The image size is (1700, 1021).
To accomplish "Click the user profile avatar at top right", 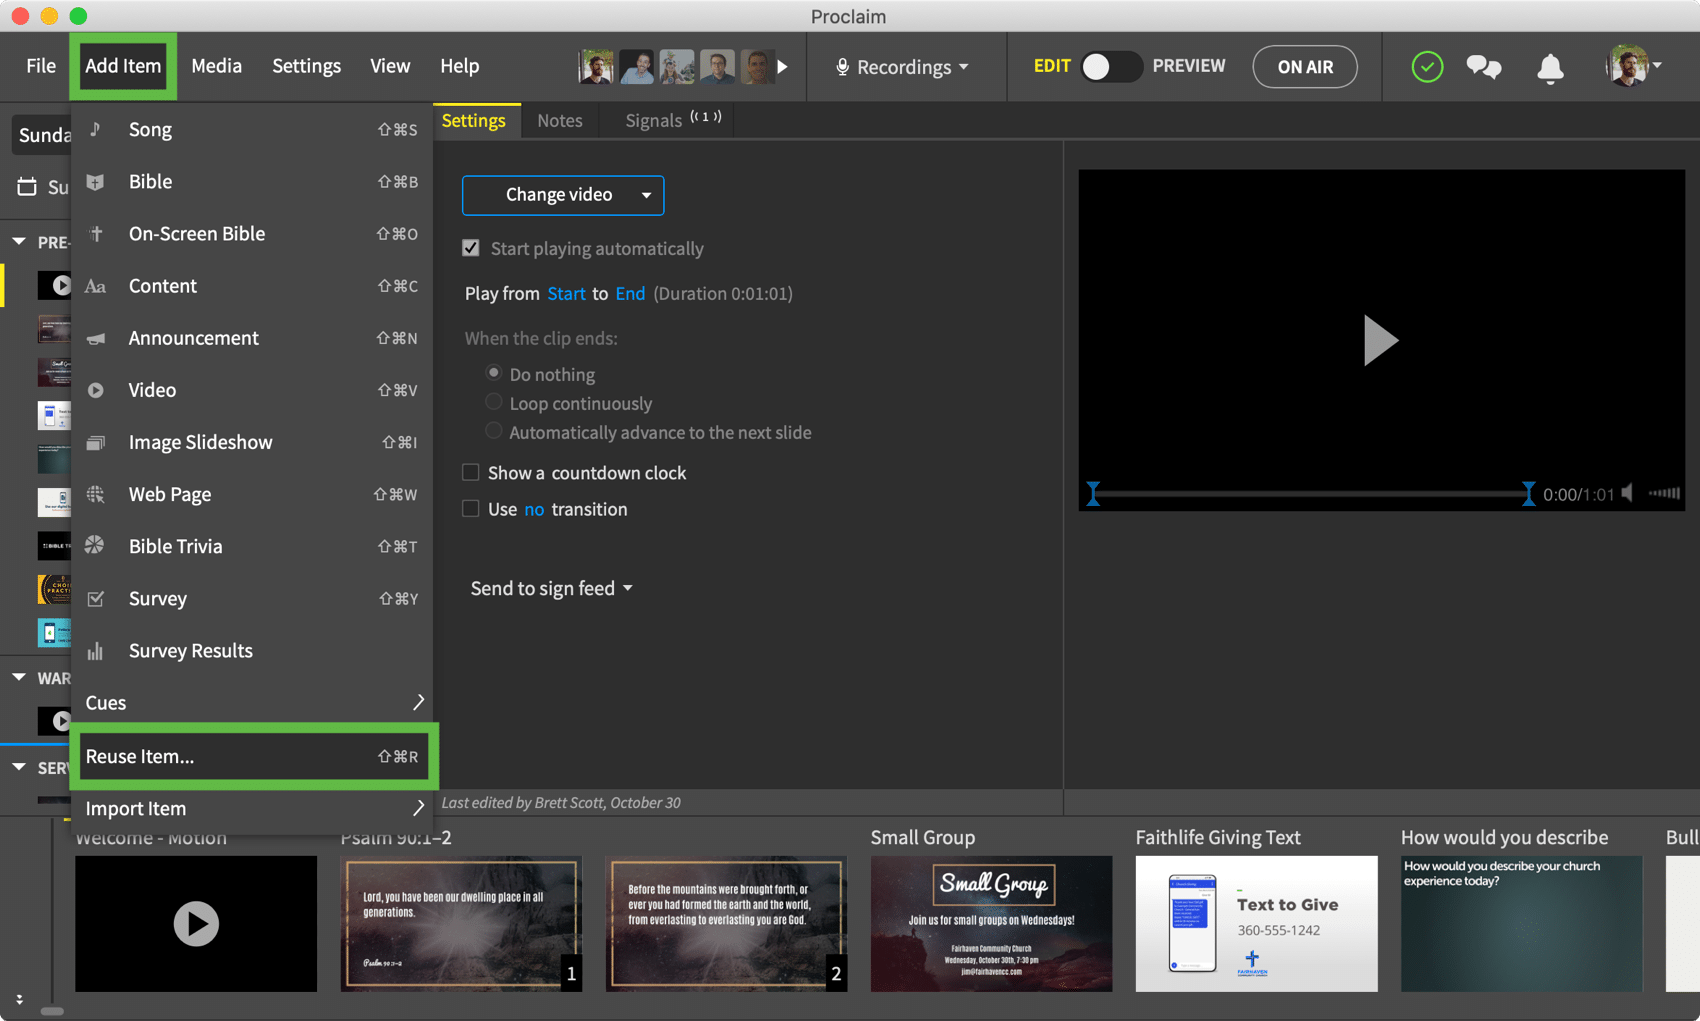I will (1627, 66).
